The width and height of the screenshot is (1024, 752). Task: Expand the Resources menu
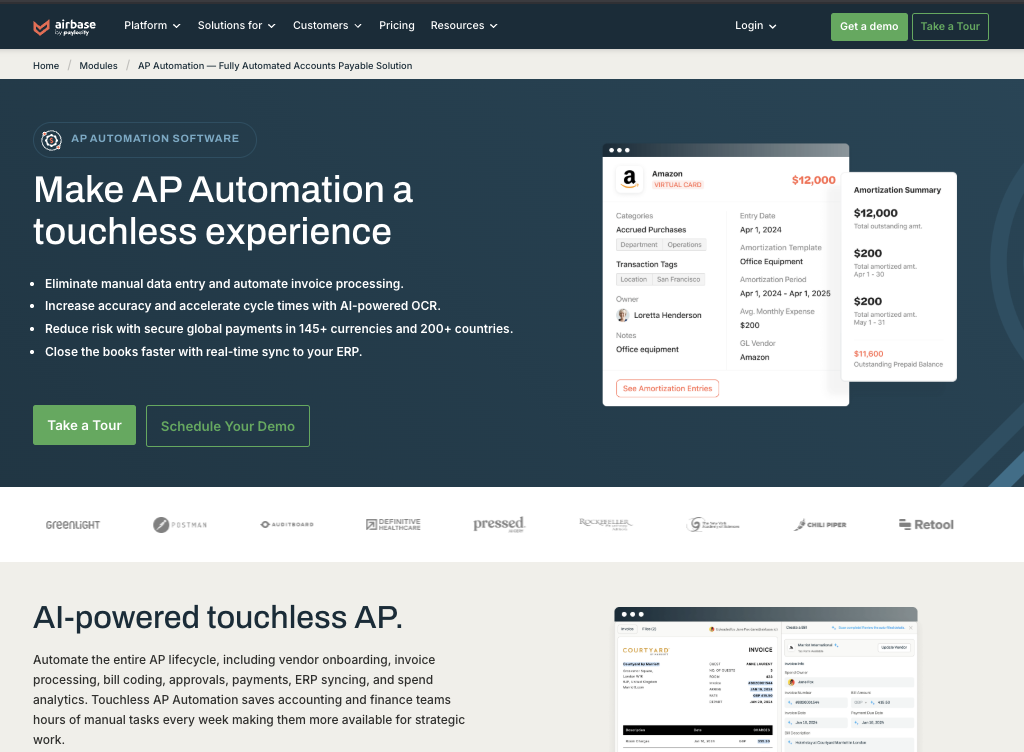tap(464, 25)
